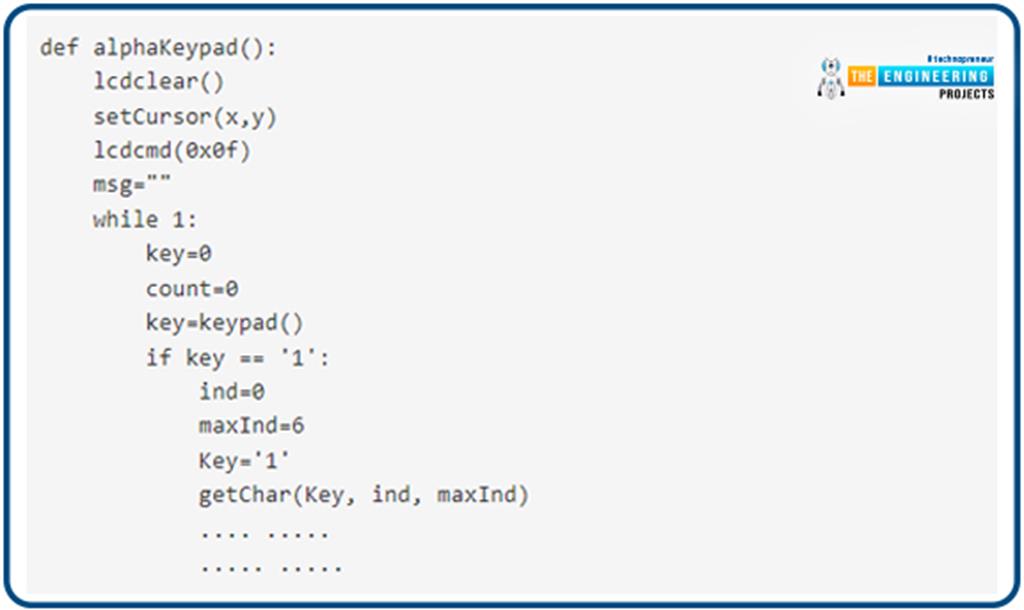1024x610 pixels.
Task: Click the msg="" assignment line
Action: [x=132, y=185]
